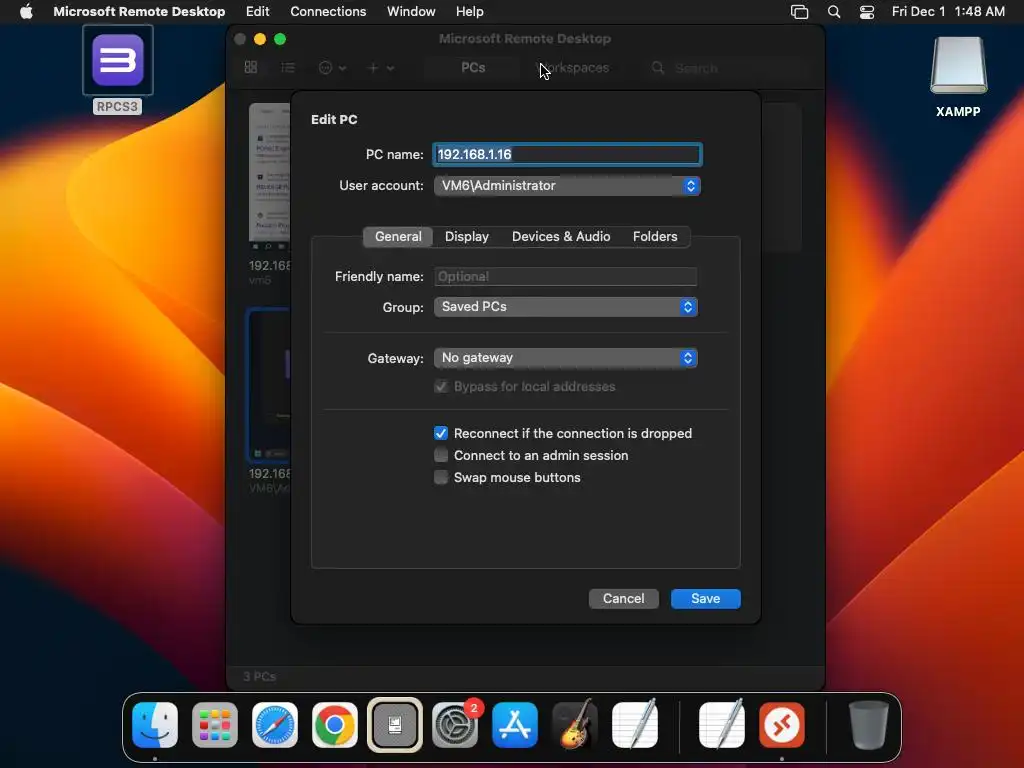The height and width of the screenshot is (768, 1024).
Task: Open the Group dropdown showing Saved PCs
Action: [566, 307]
